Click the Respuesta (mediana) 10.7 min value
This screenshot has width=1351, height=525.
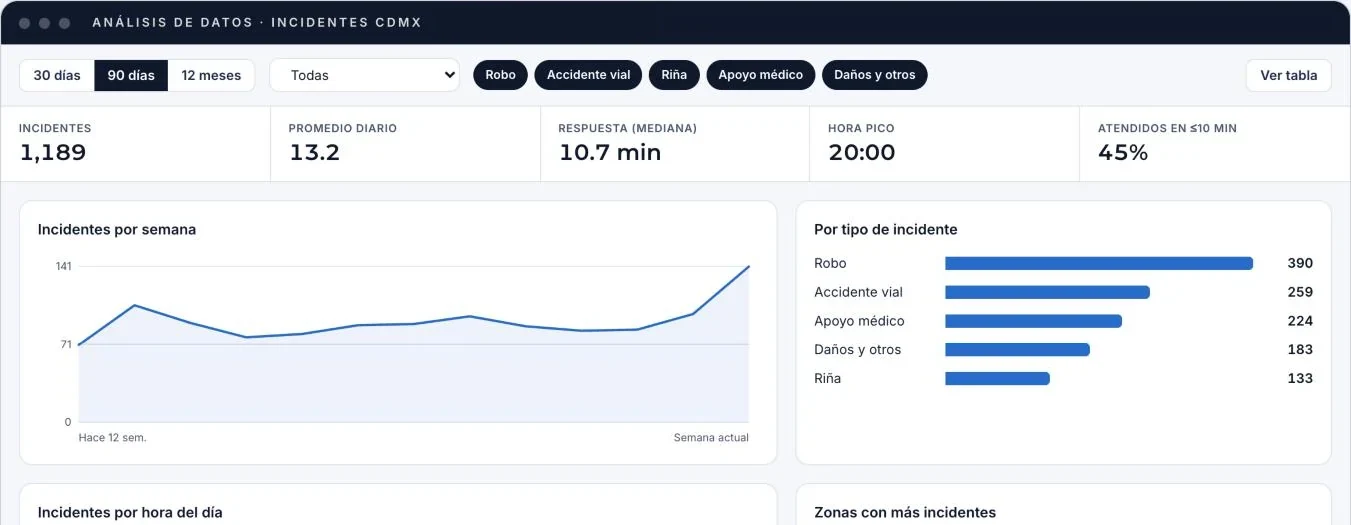click(x=610, y=153)
